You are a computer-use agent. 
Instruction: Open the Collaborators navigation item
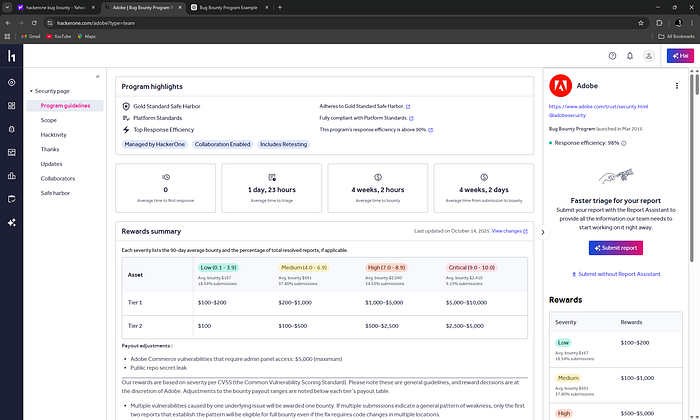click(58, 179)
